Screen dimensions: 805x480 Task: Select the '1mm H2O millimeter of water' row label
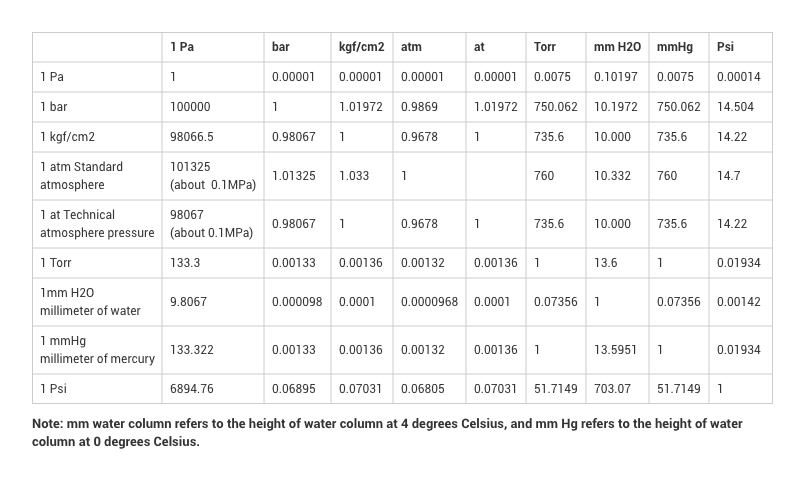(90, 302)
